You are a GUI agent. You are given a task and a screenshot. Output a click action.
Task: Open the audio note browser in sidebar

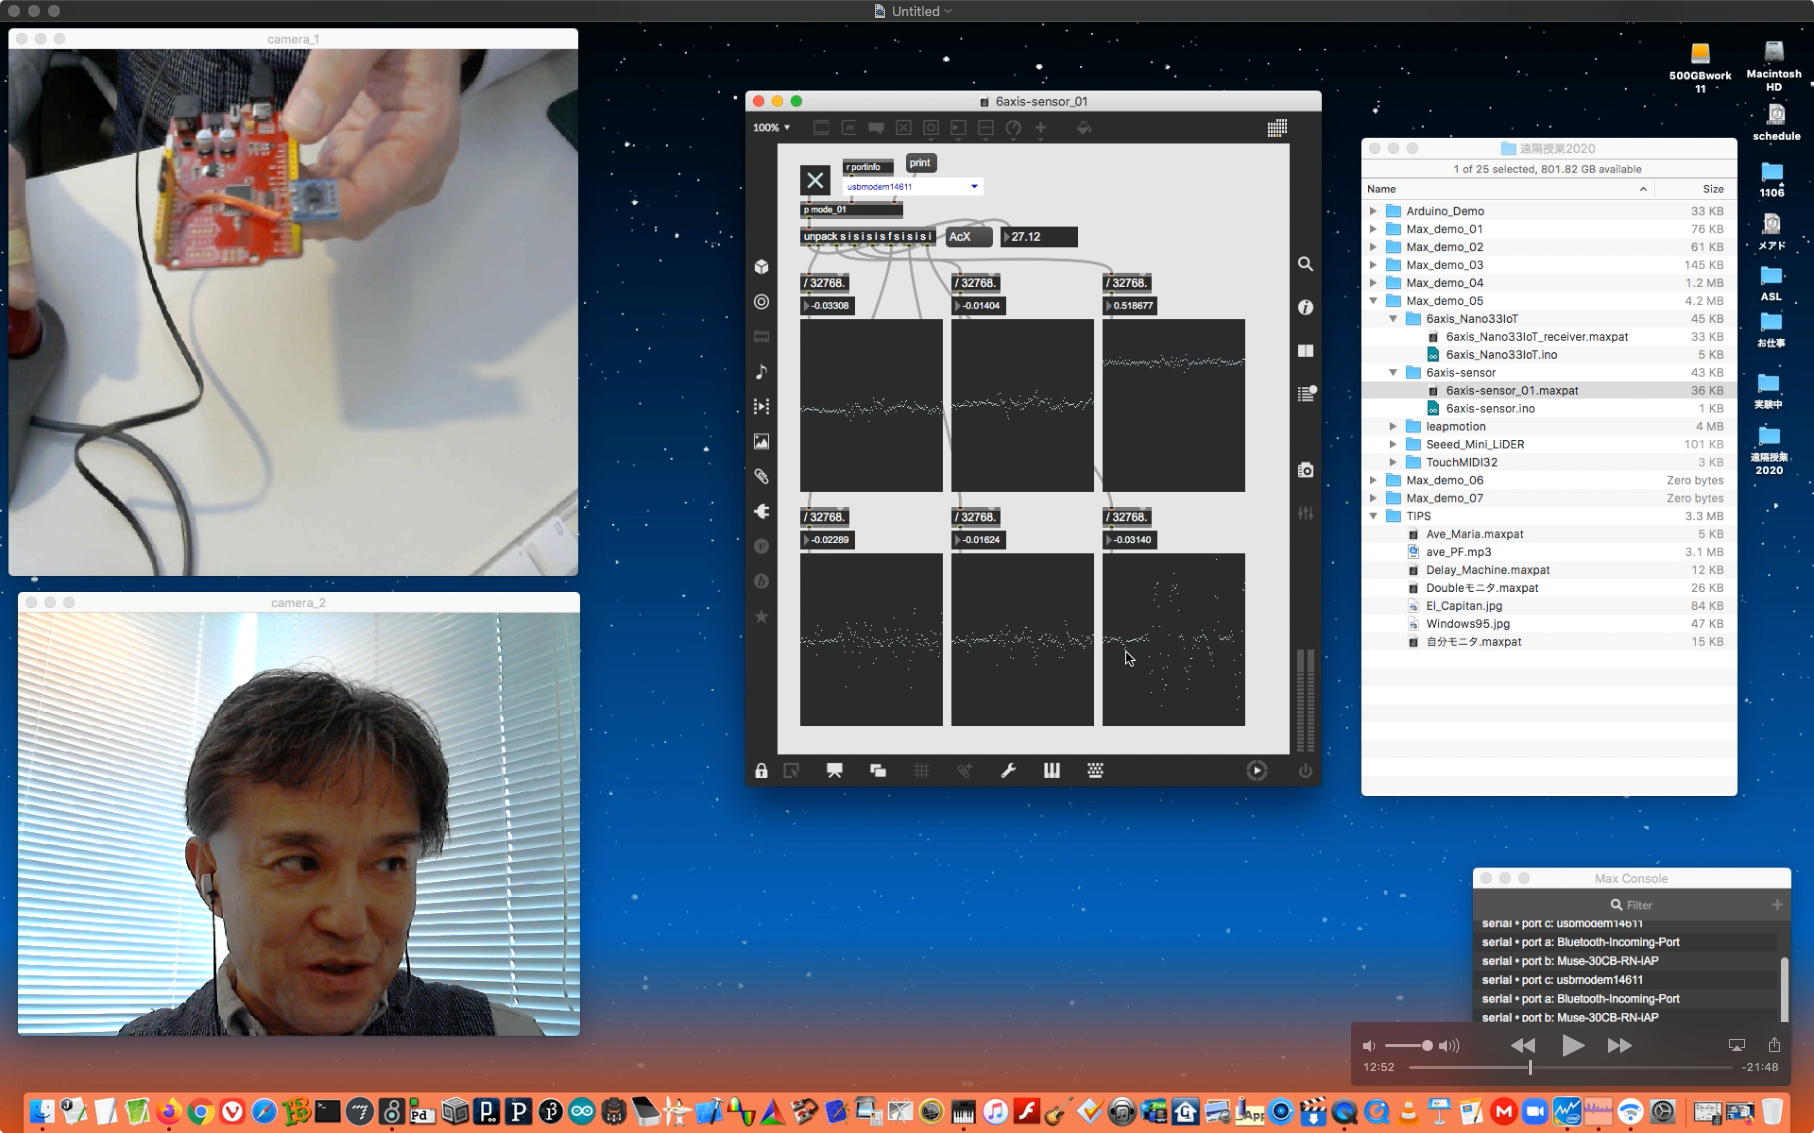(x=761, y=372)
